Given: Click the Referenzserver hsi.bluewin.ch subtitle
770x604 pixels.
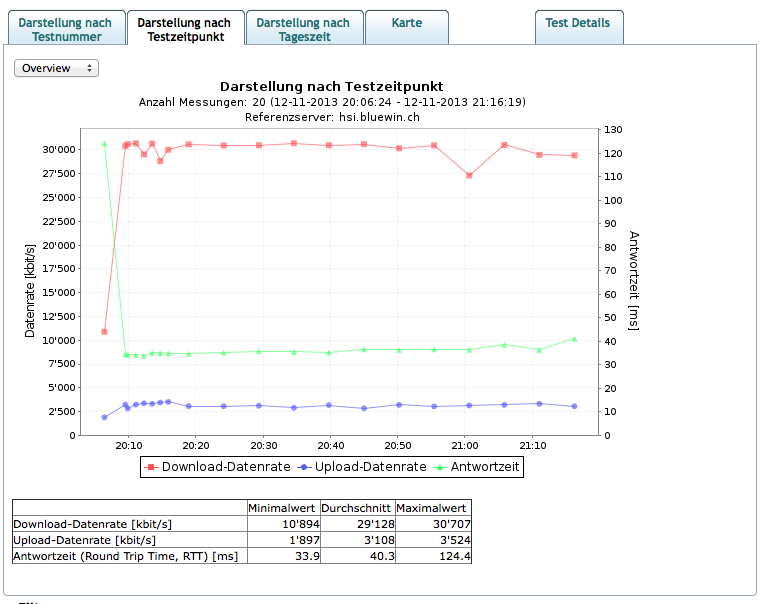Looking at the screenshot, I should (331, 116).
